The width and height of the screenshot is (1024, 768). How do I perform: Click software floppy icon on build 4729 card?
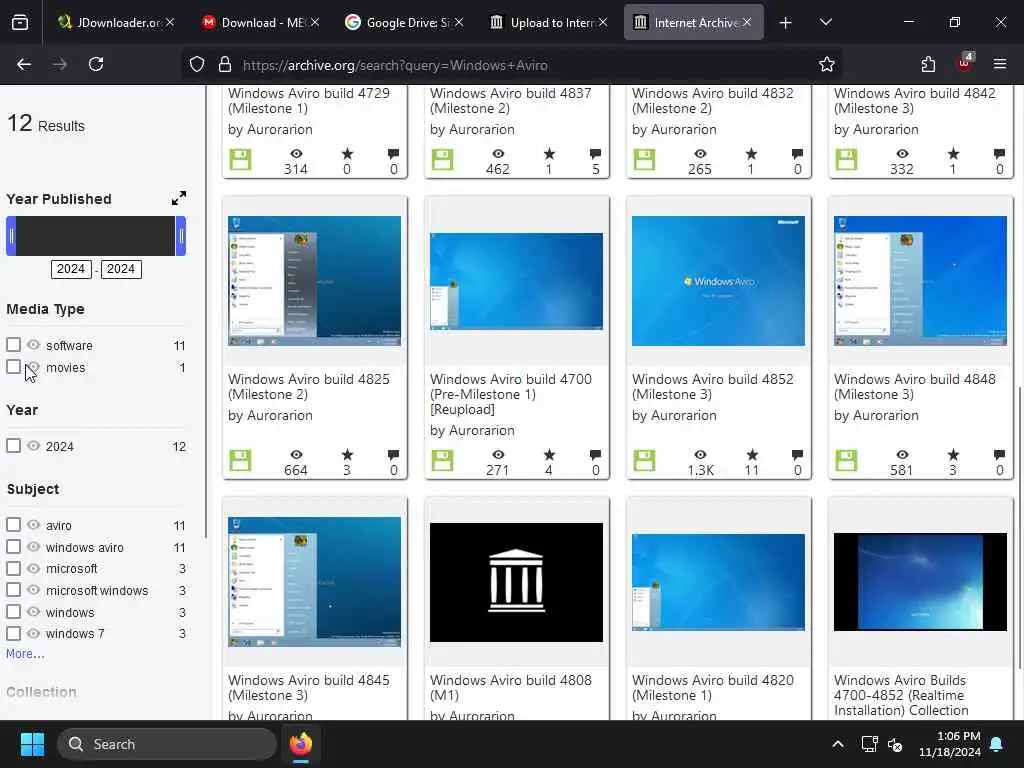pos(240,160)
